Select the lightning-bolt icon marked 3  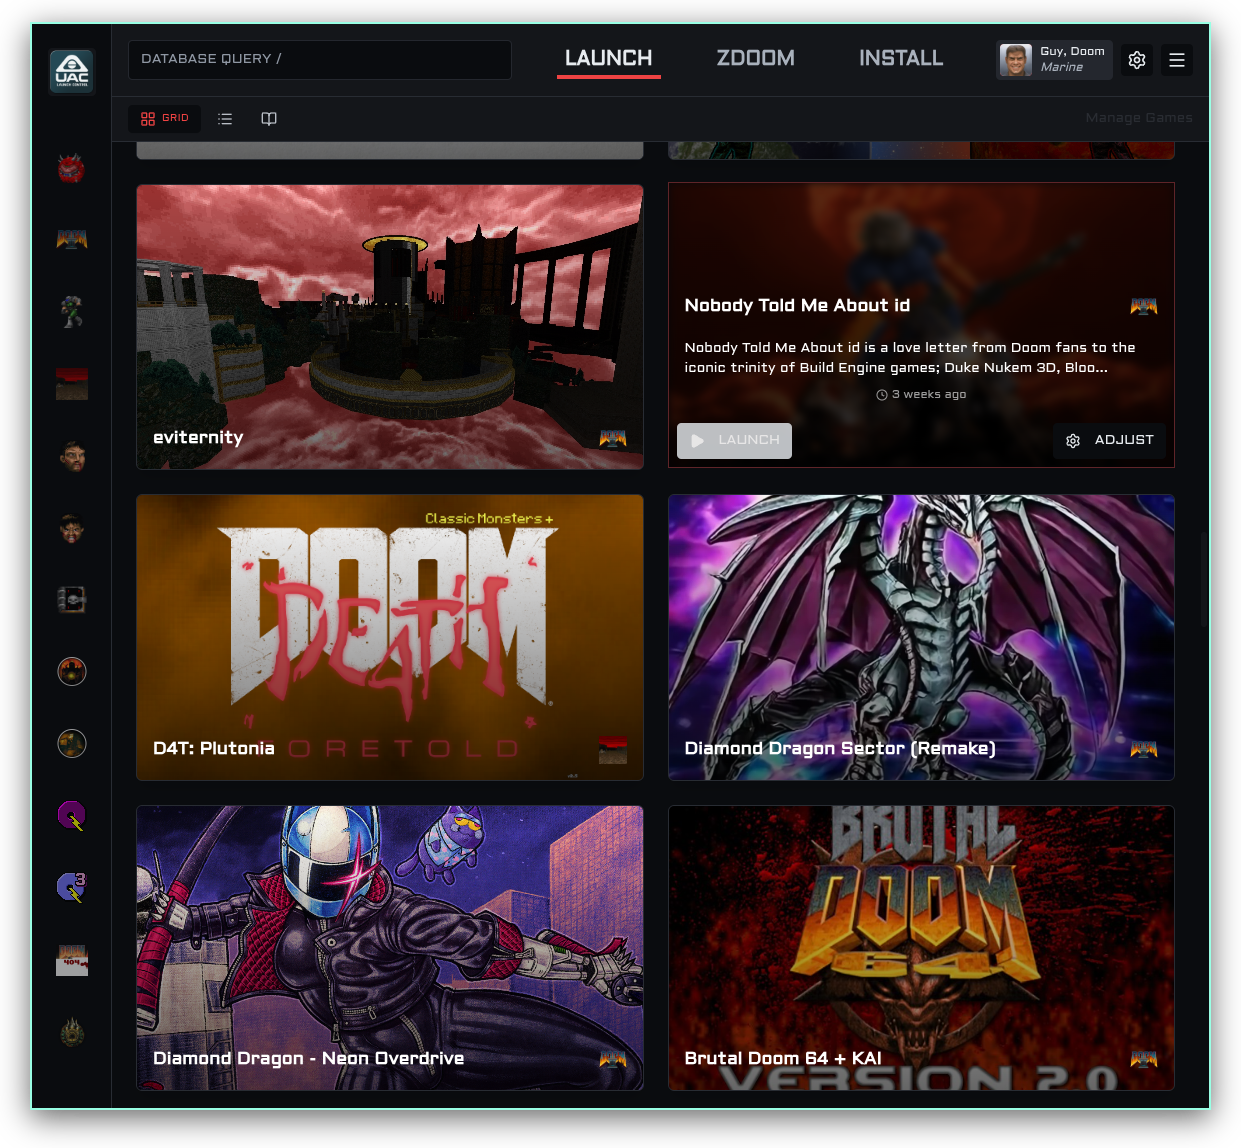[x=71, y=887]
